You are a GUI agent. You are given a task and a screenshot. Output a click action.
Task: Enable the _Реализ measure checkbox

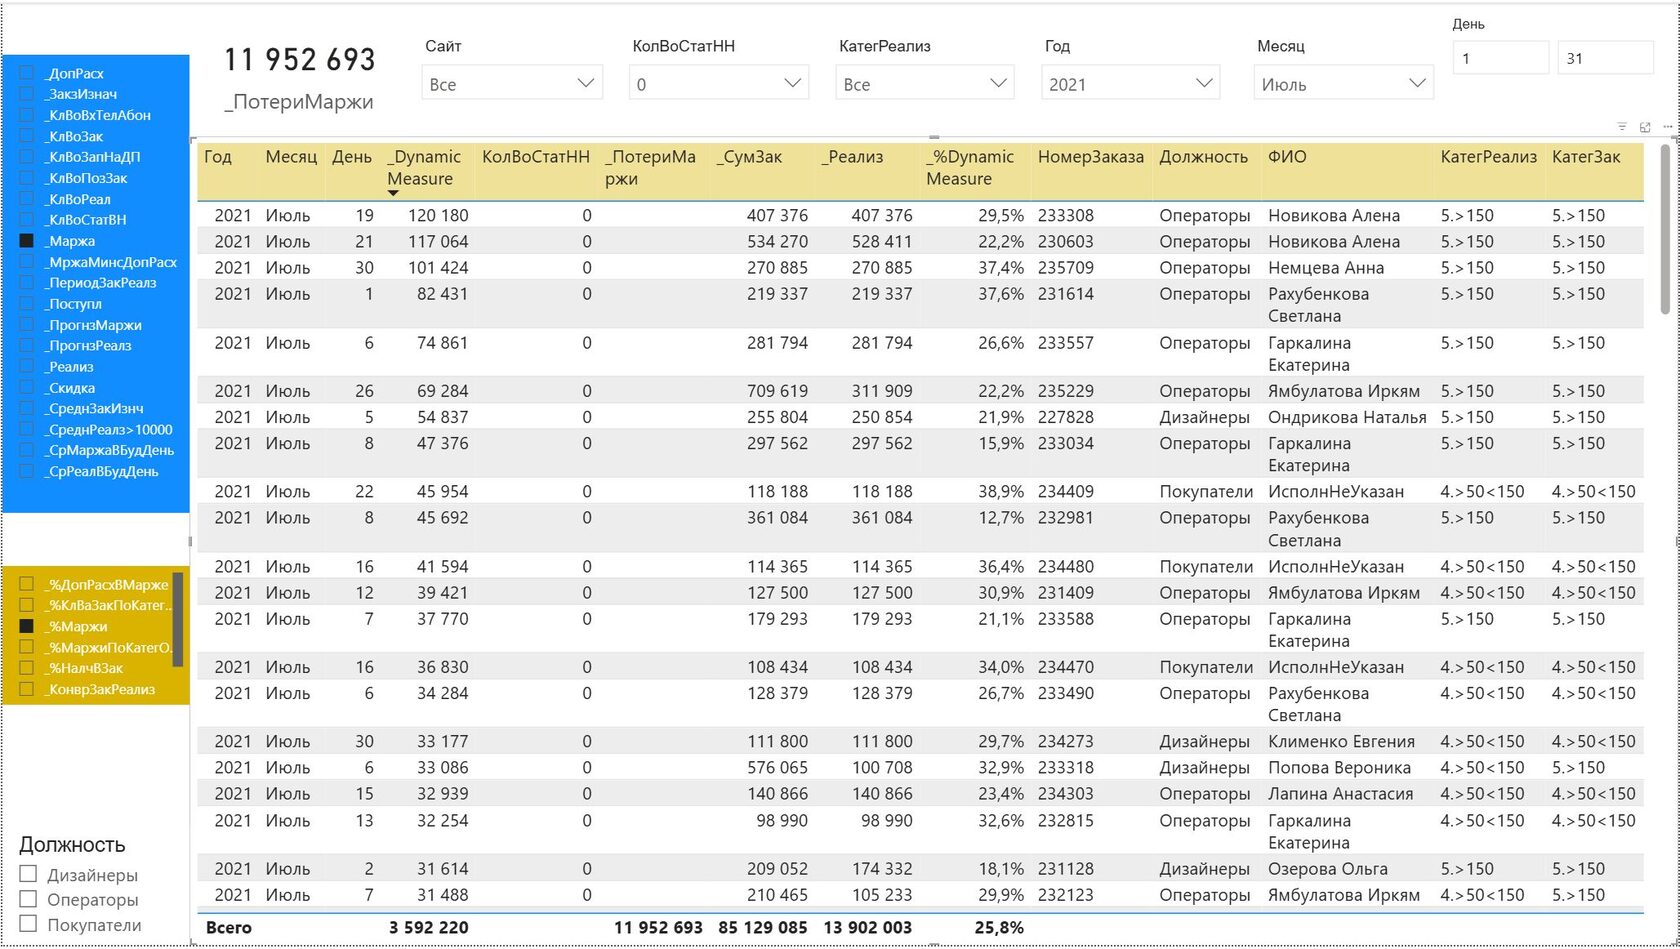pyautogui.click(x=27, y=367)
